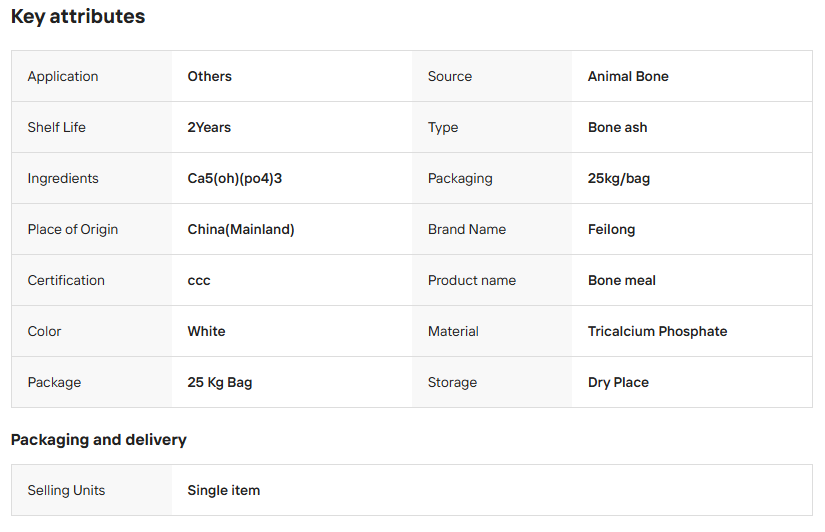Image resolution: width=825 pixels, height=532 pixels.
Task: Select the Single item selling units value
Action: [x=223, y=490]
